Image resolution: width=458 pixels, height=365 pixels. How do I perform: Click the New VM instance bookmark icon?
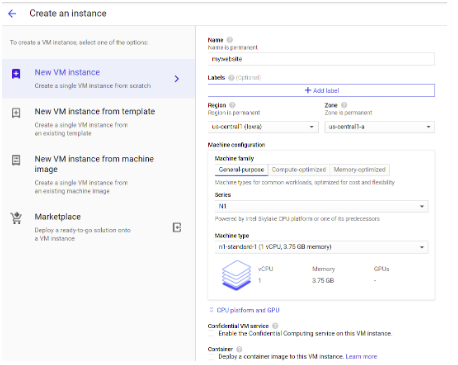point(16,74)
